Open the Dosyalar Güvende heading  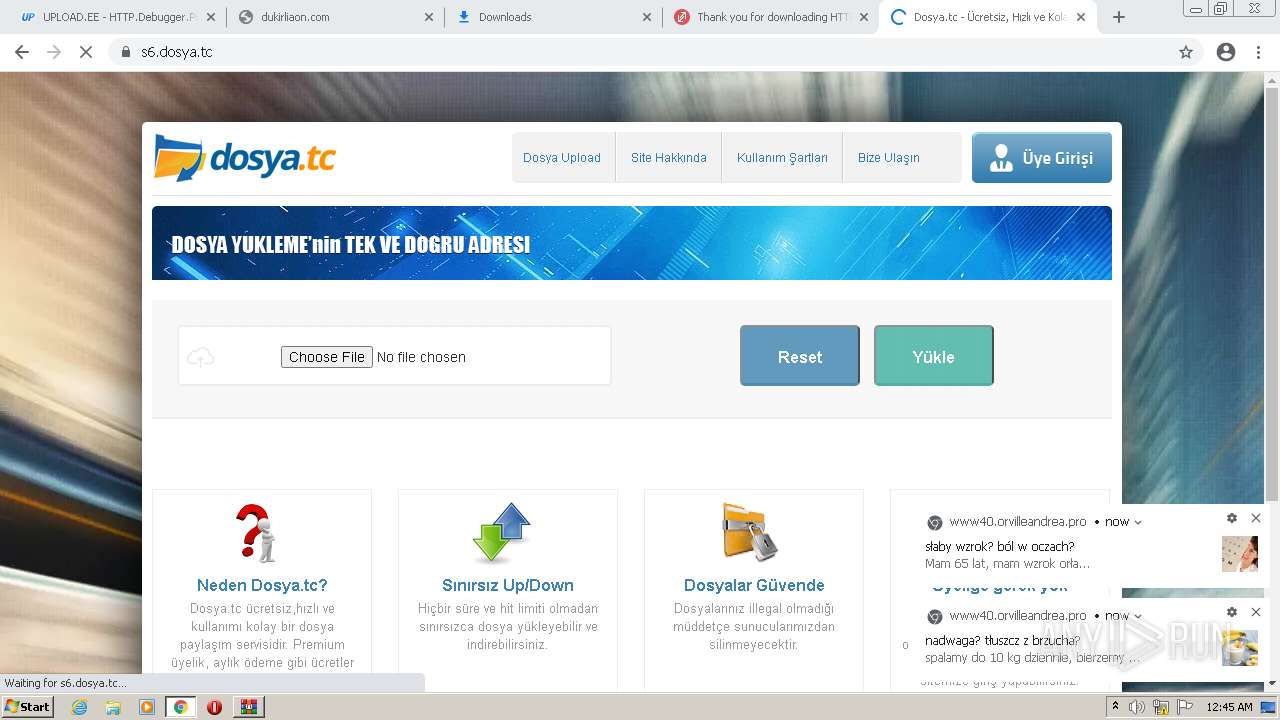pyautogui.click(x=754, y=586)
